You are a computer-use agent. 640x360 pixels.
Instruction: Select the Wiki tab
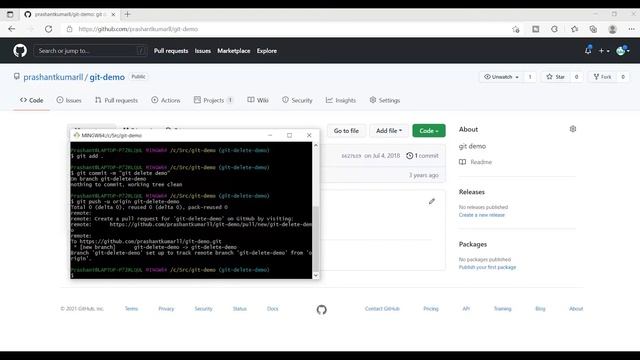click(258, 100)
